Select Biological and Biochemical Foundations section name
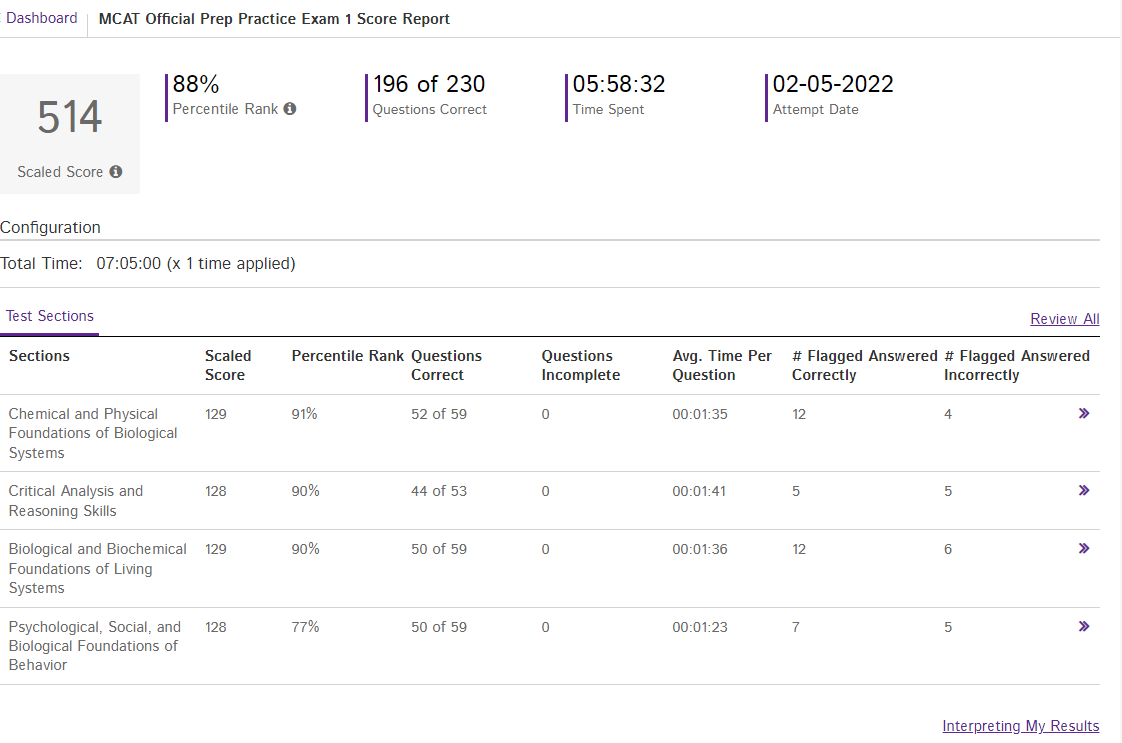 click(x=97, y=568)
